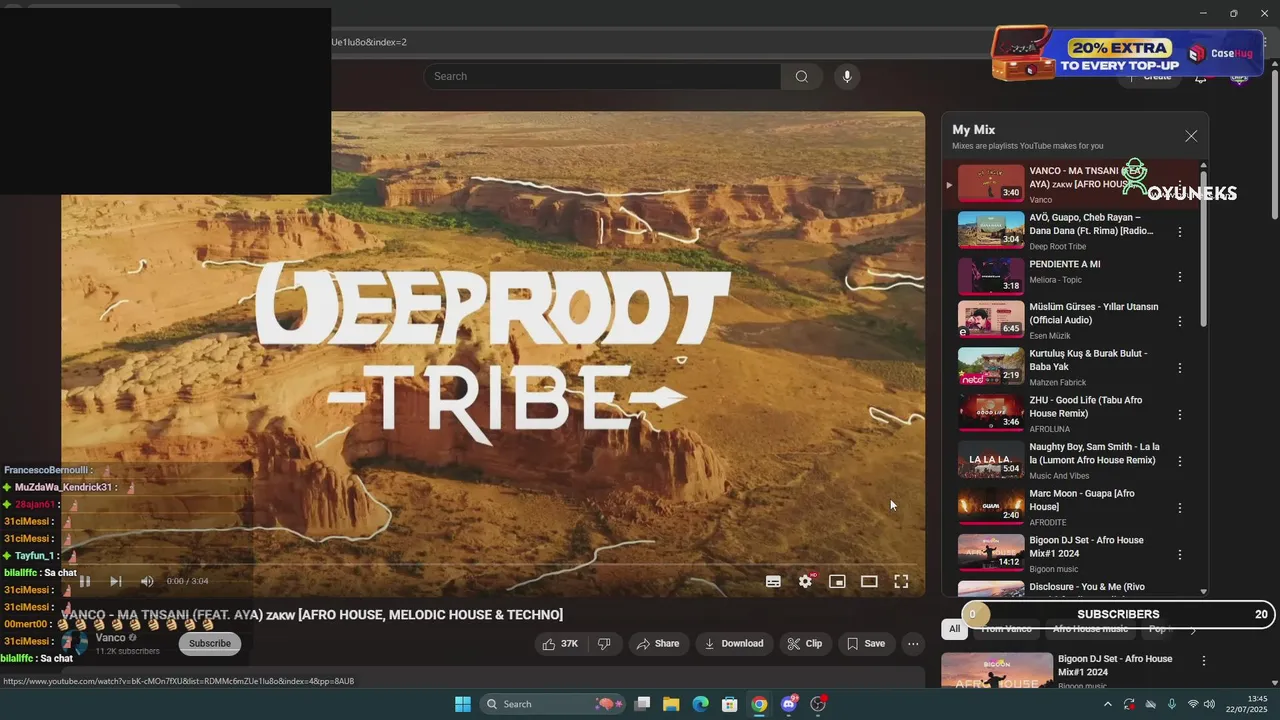1280x720 pixels.
Task: Click into the YouTube search field
Action: point(603,76)
